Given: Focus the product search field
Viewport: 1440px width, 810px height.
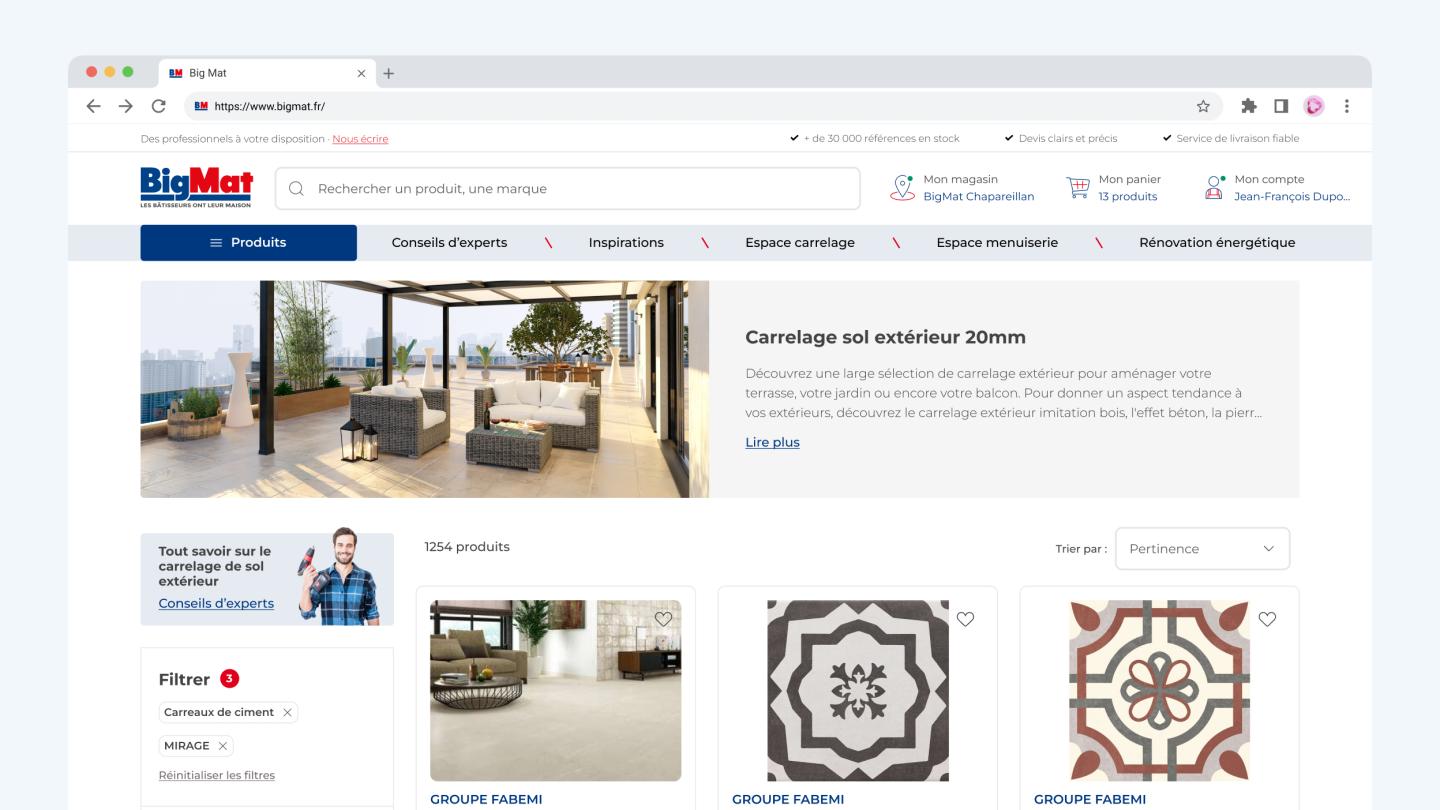Looking at the screenshot, I should [568, 188].
